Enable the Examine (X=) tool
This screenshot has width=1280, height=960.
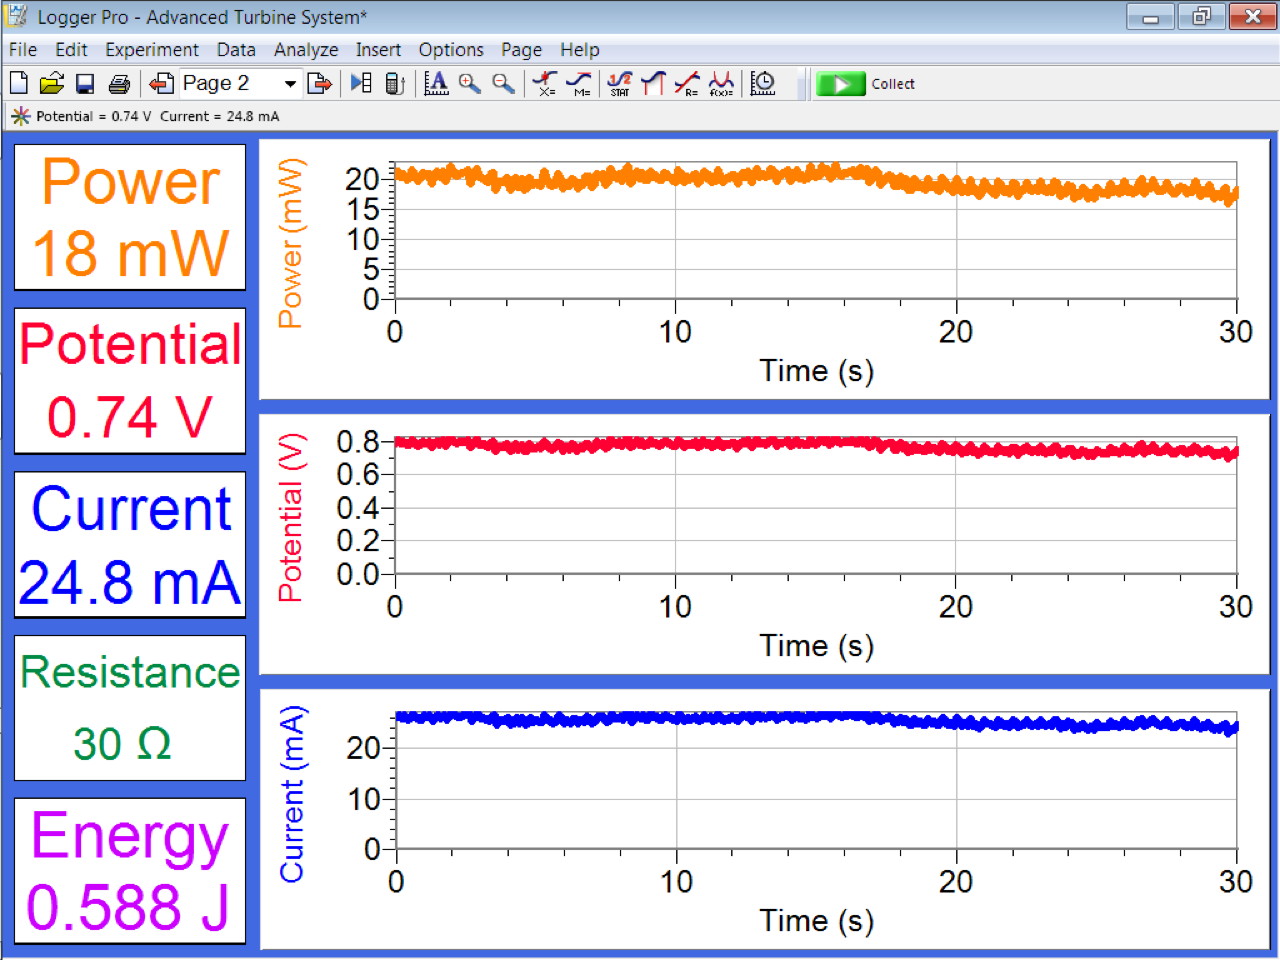pyautogui.click(x=545, y=84)
